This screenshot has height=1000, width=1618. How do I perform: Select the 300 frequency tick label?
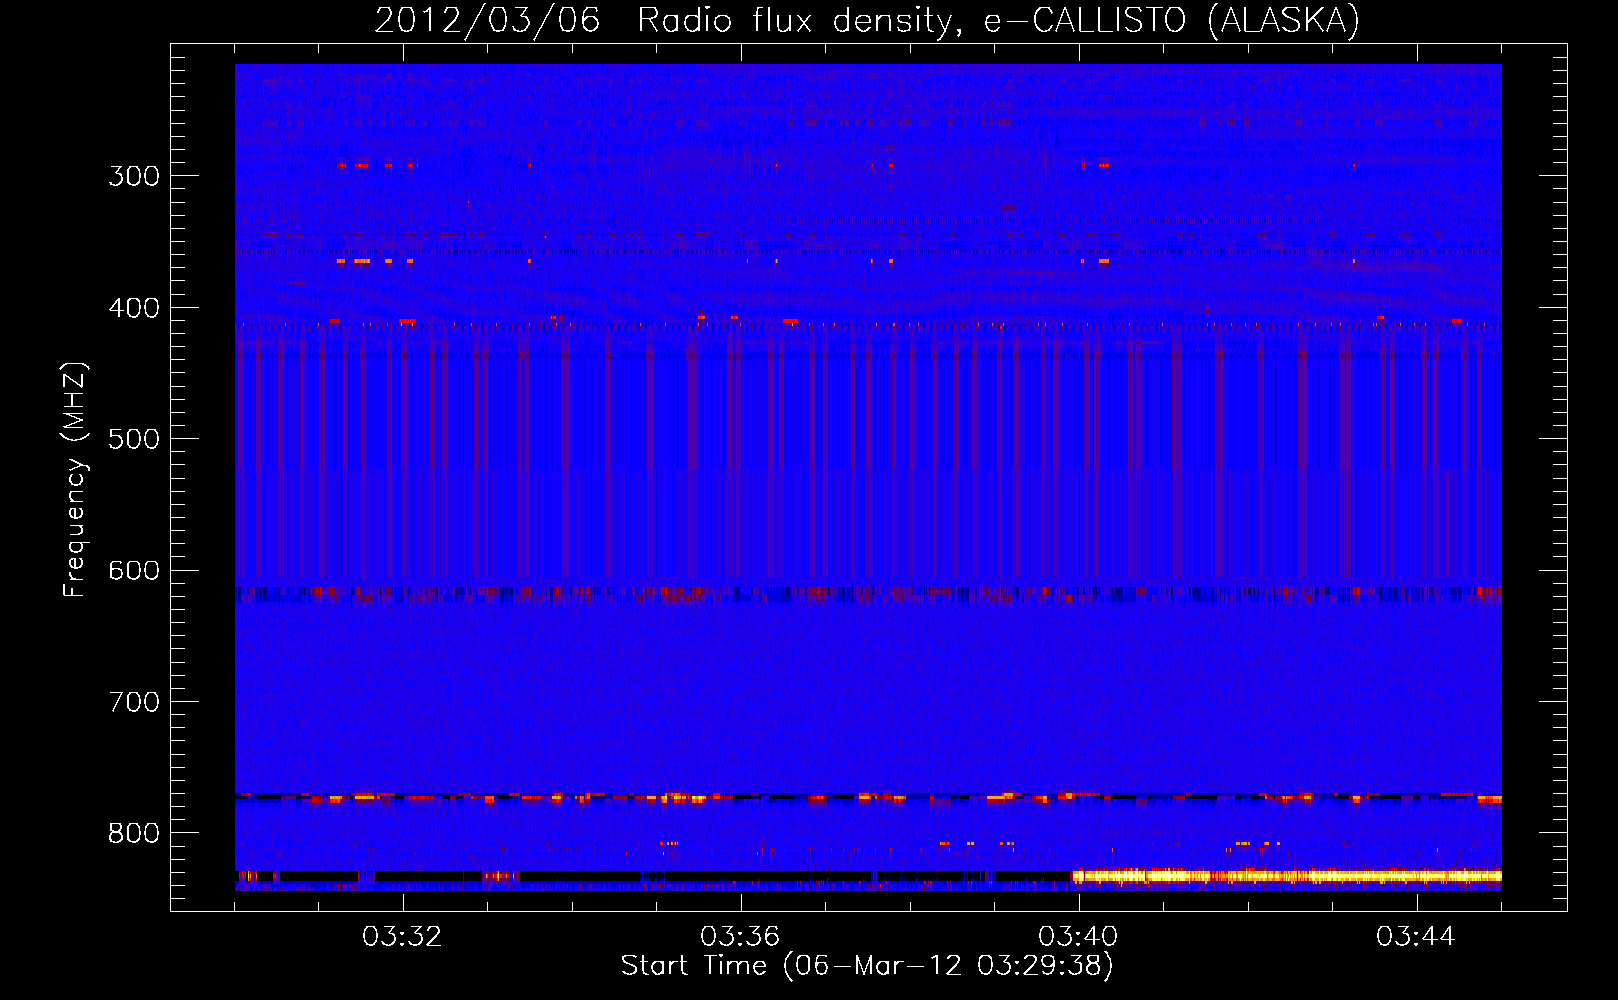click(134, 176)
